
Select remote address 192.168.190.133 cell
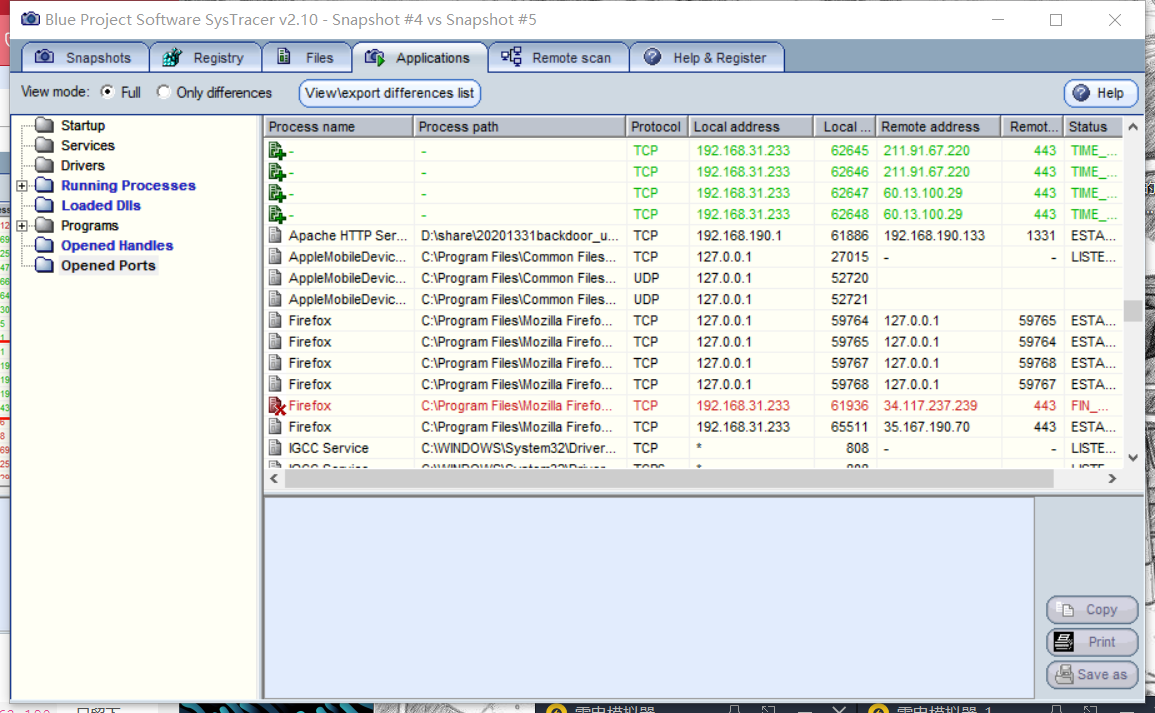click(x=934, y=236)
